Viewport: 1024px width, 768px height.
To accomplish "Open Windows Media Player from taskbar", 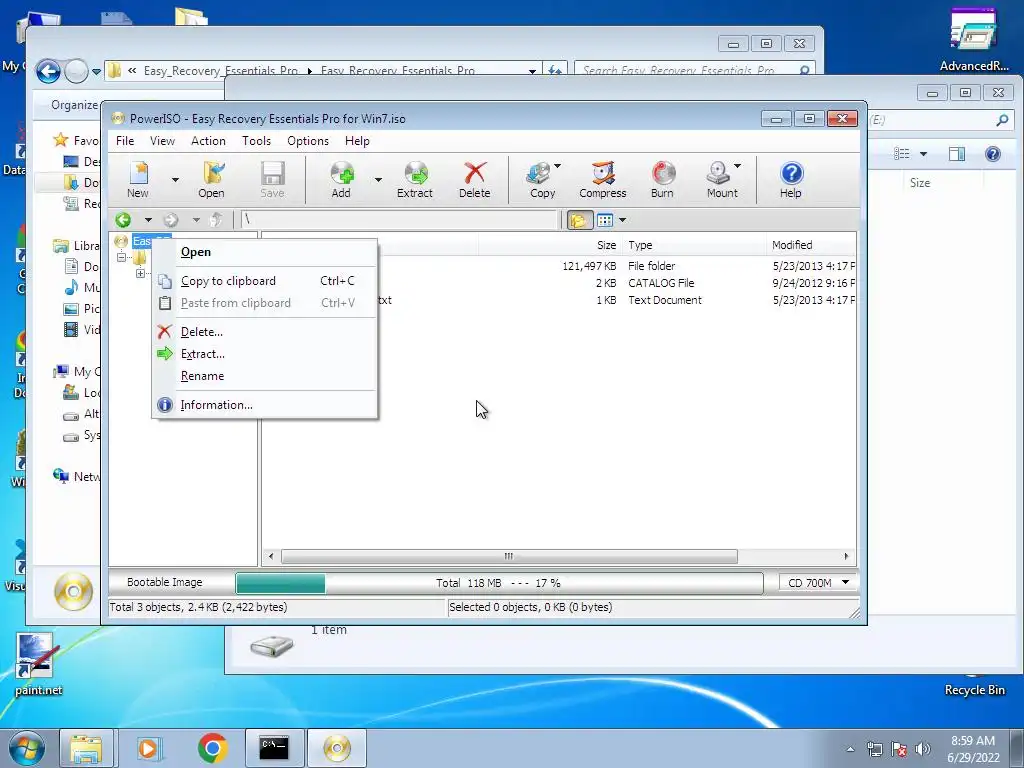I will click(x=148, y=748).
